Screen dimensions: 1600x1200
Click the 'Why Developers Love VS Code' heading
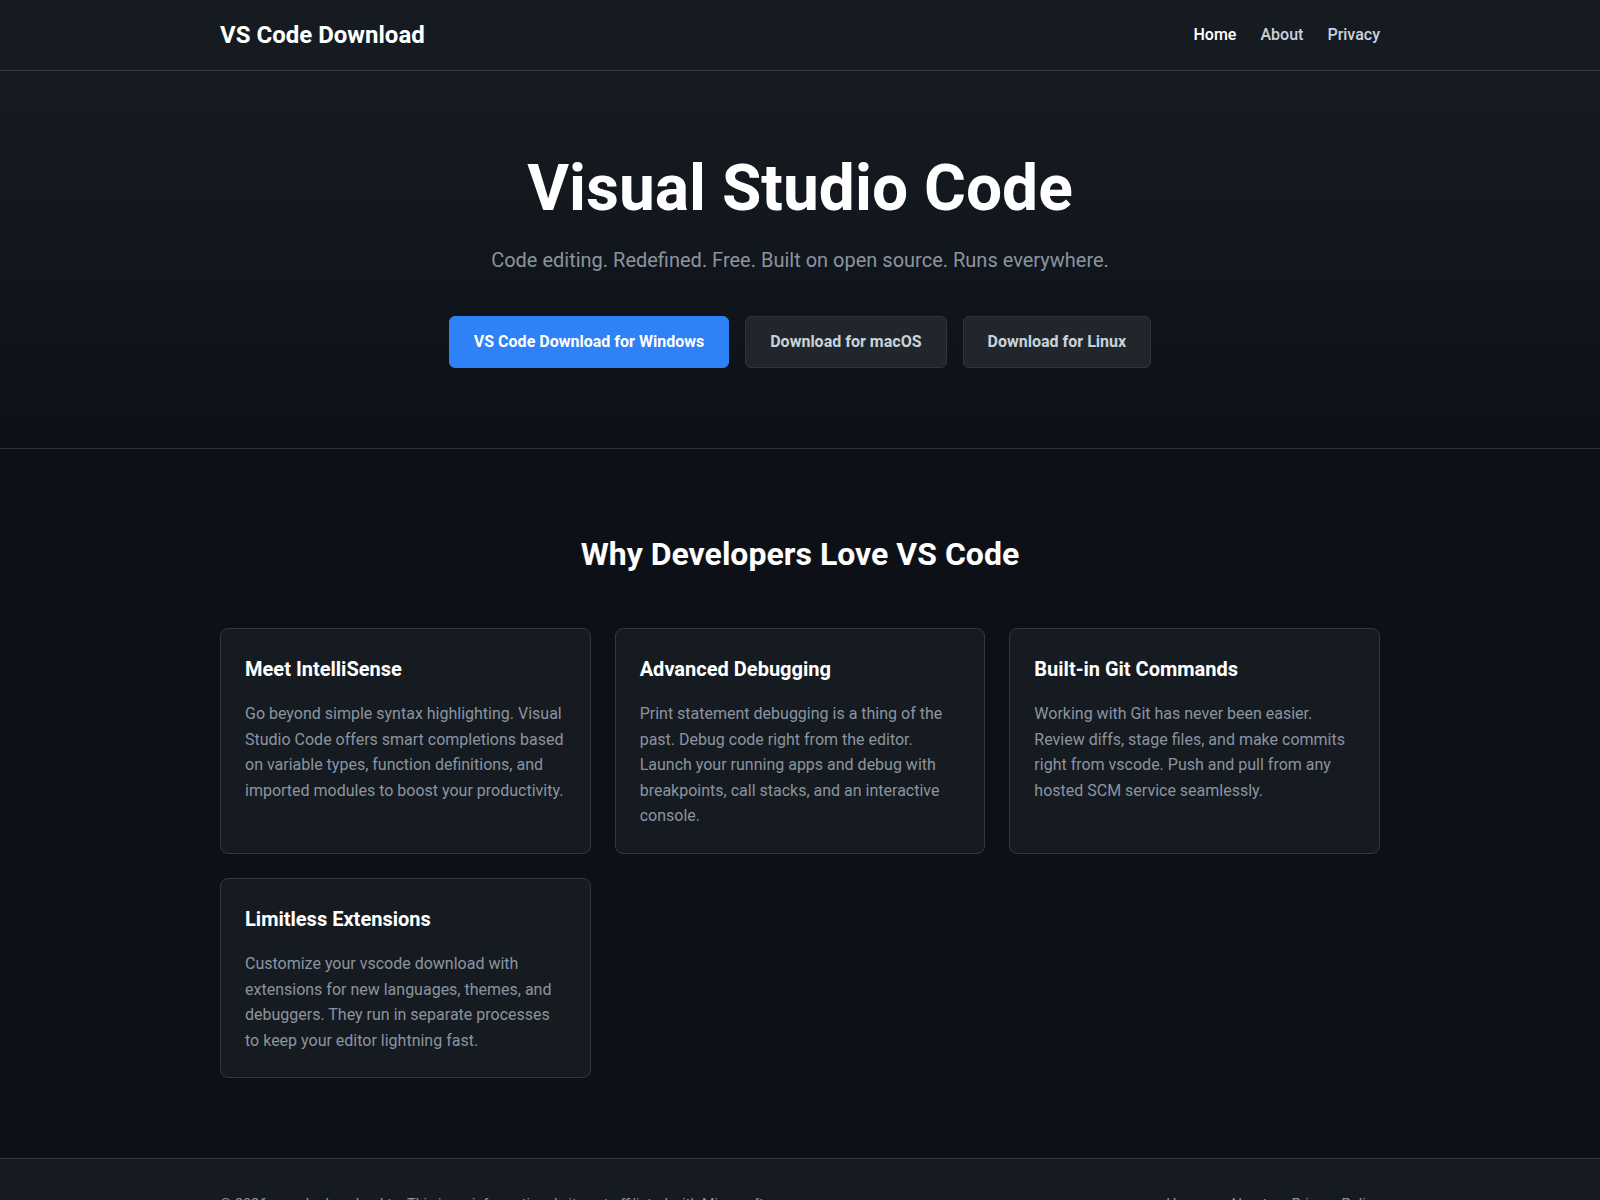coord(800,554)
